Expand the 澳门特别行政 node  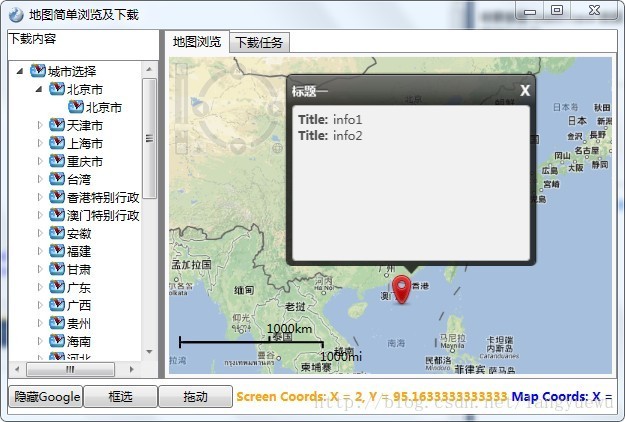(x=40, y=215)
